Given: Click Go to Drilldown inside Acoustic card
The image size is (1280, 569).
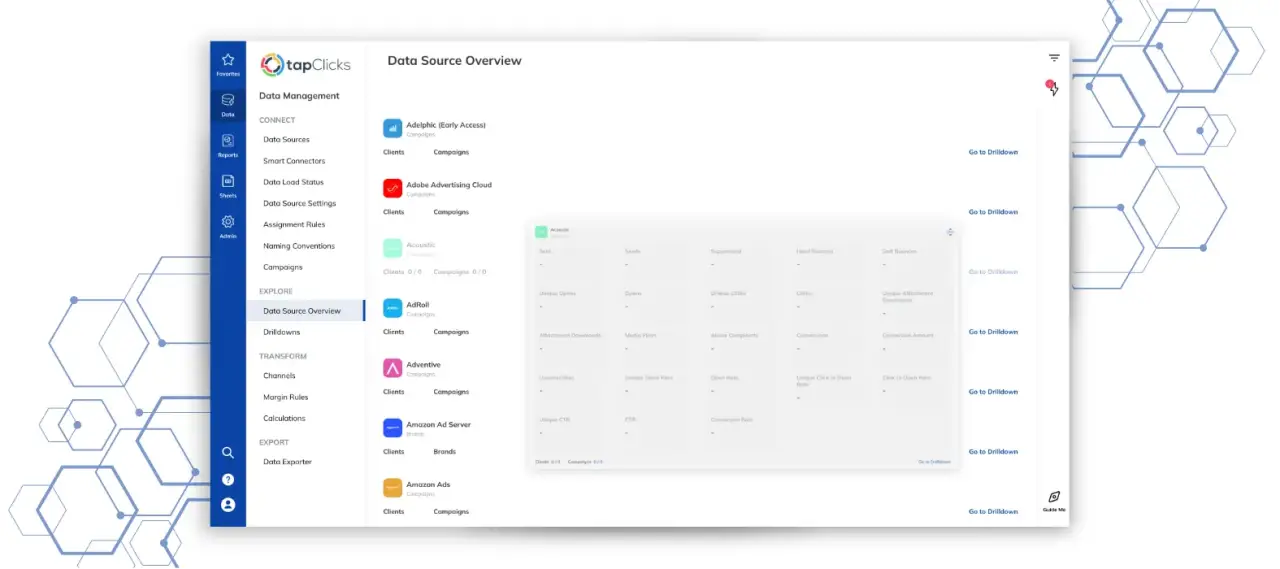Looking at the screenshot, I should pyautogui.click(x=934, y=462).
